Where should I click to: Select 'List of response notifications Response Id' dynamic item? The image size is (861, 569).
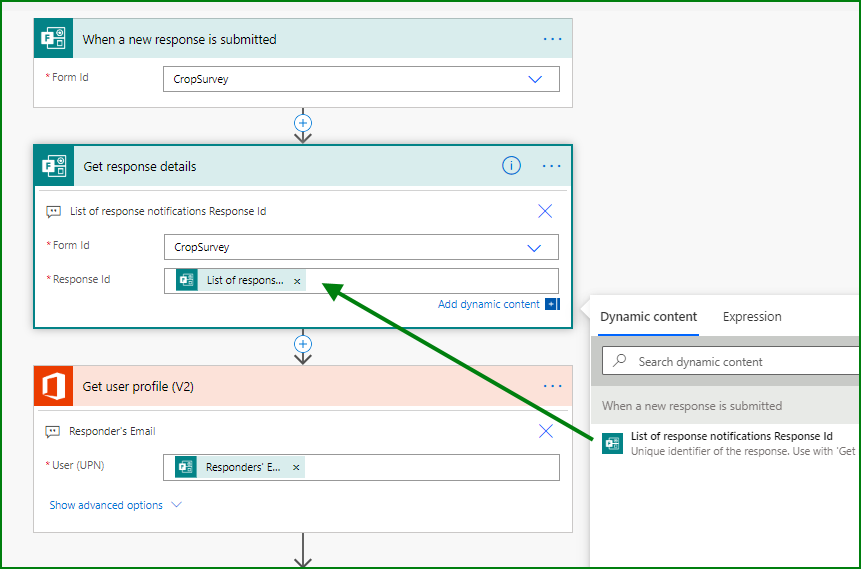(731, 443)
